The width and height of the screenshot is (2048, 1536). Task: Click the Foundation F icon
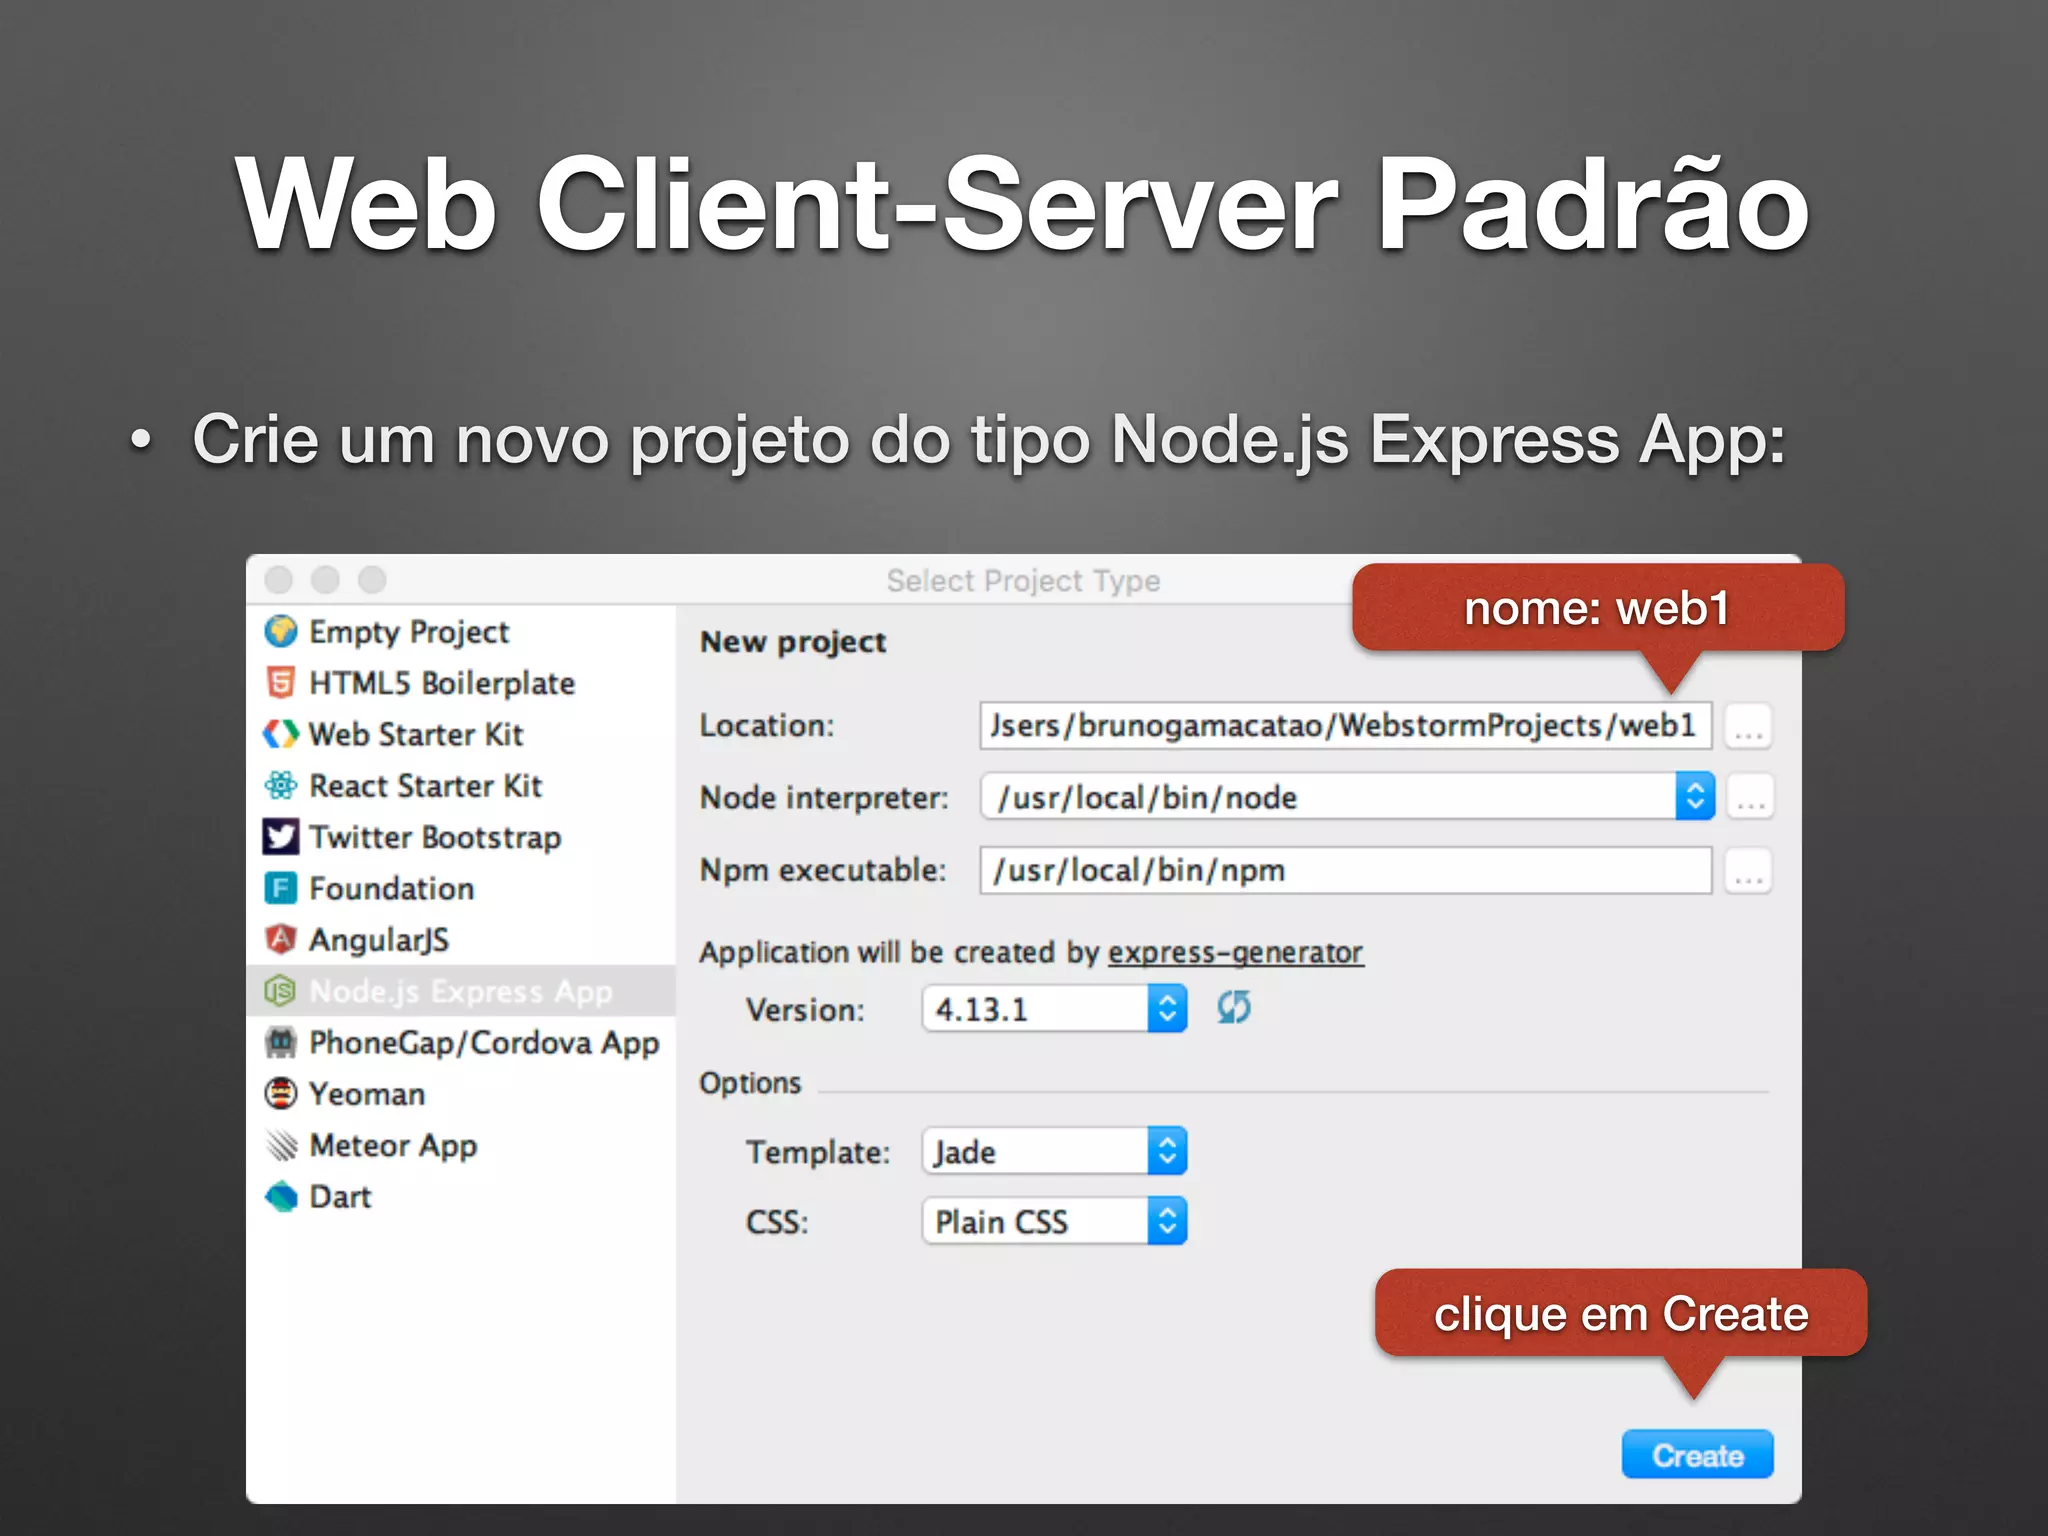pyautogui.click(x=281, y=888)
